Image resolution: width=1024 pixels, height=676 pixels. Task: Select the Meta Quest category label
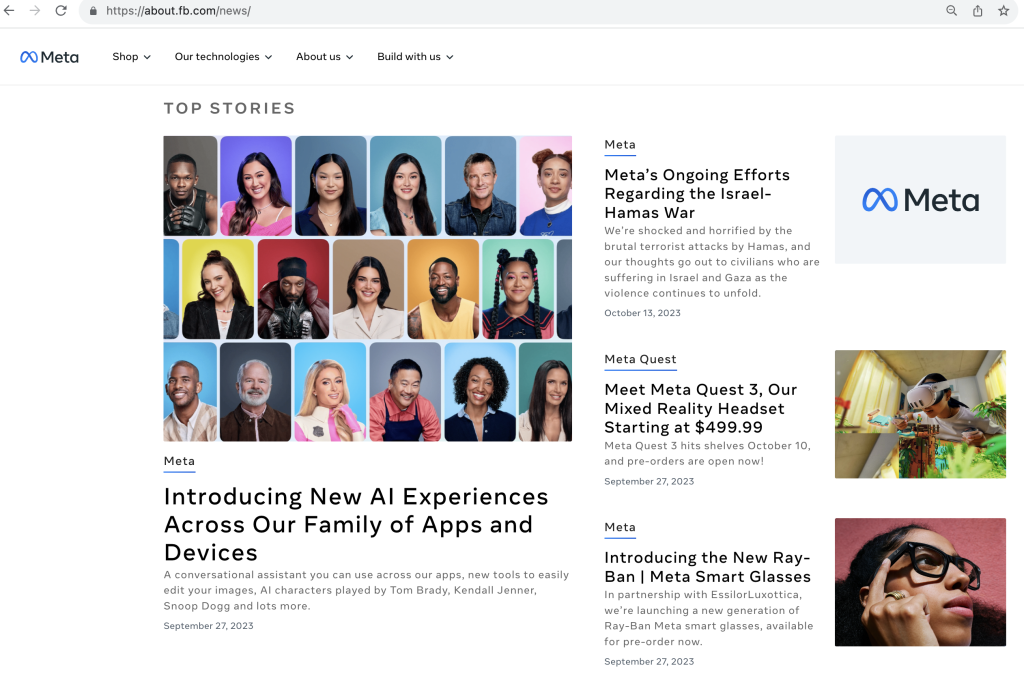tap(640, 359)
